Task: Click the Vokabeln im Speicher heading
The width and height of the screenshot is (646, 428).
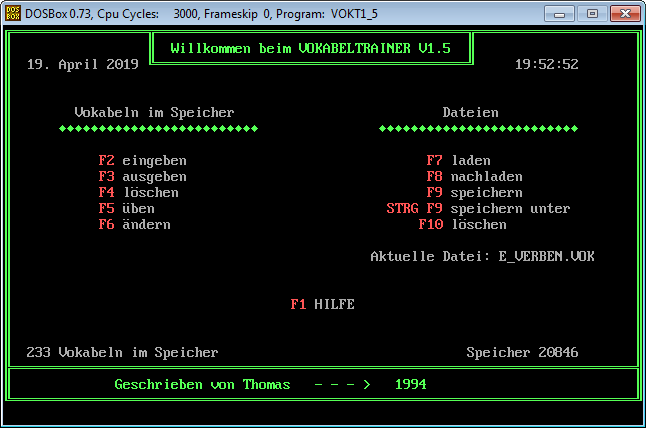Action: click(x=154, y=112)
